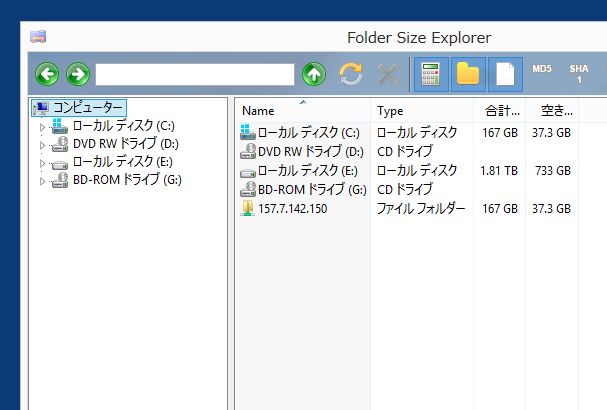Select the MD5 checksum option
The height and width of the screenshot is (410, 607).
542,69
